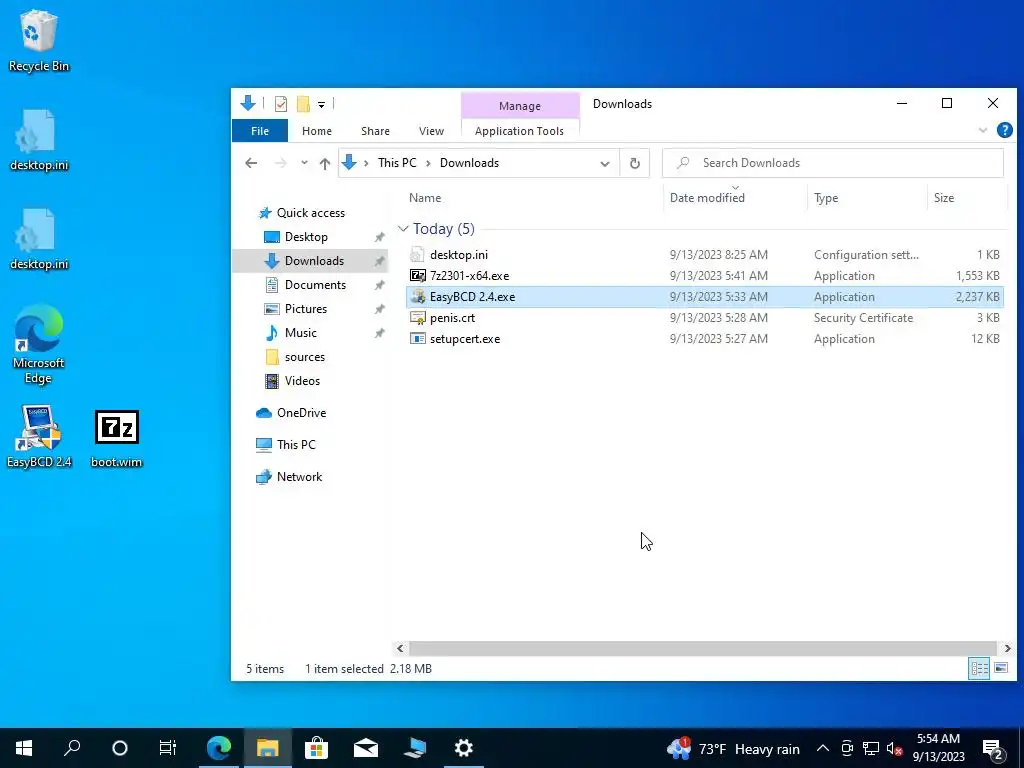Open recent locations dropdown

[x=304, y=163]
